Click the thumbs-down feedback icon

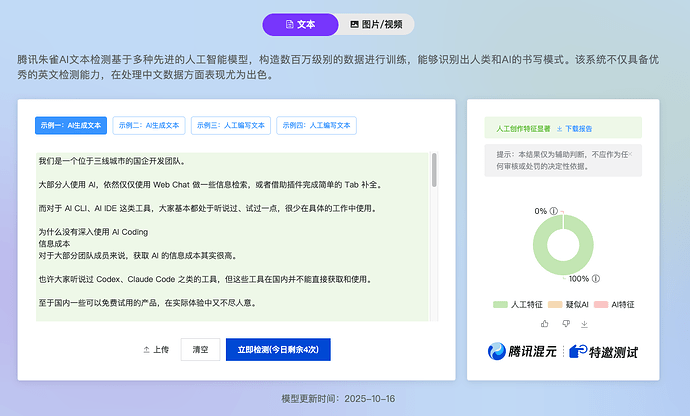(566, 324)
